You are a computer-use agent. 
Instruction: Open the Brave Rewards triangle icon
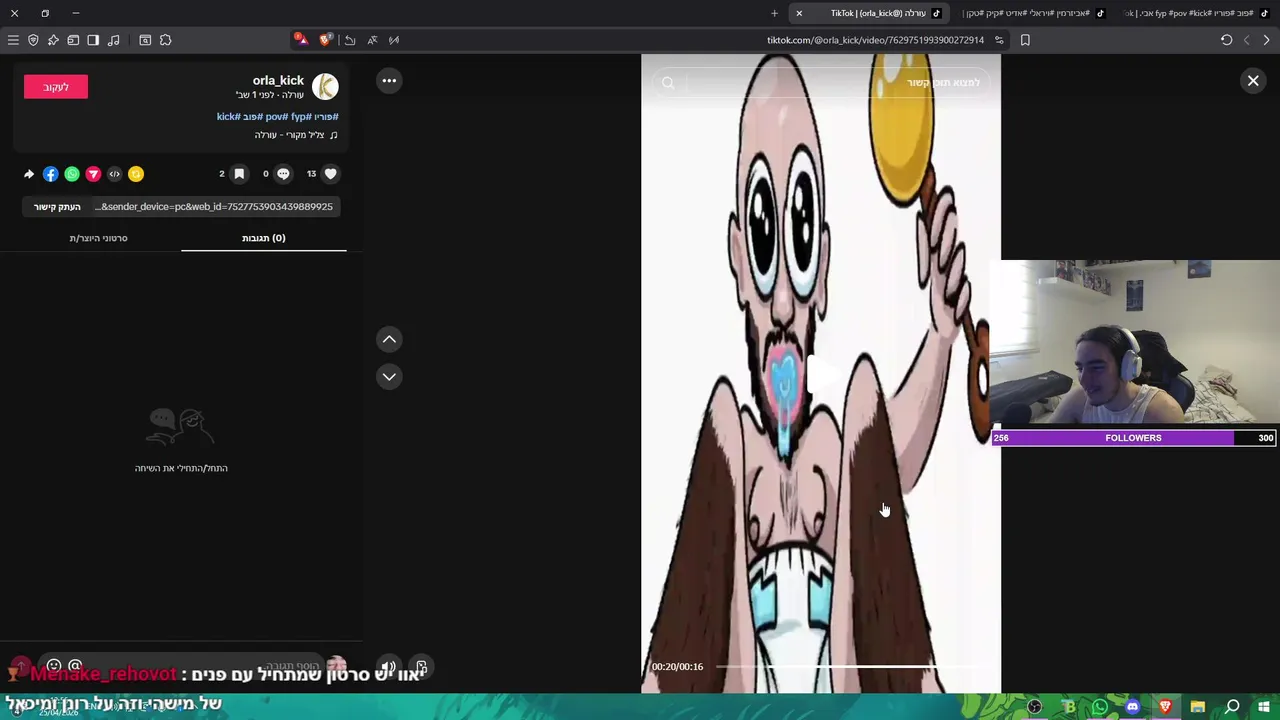(x=301, y=40)
